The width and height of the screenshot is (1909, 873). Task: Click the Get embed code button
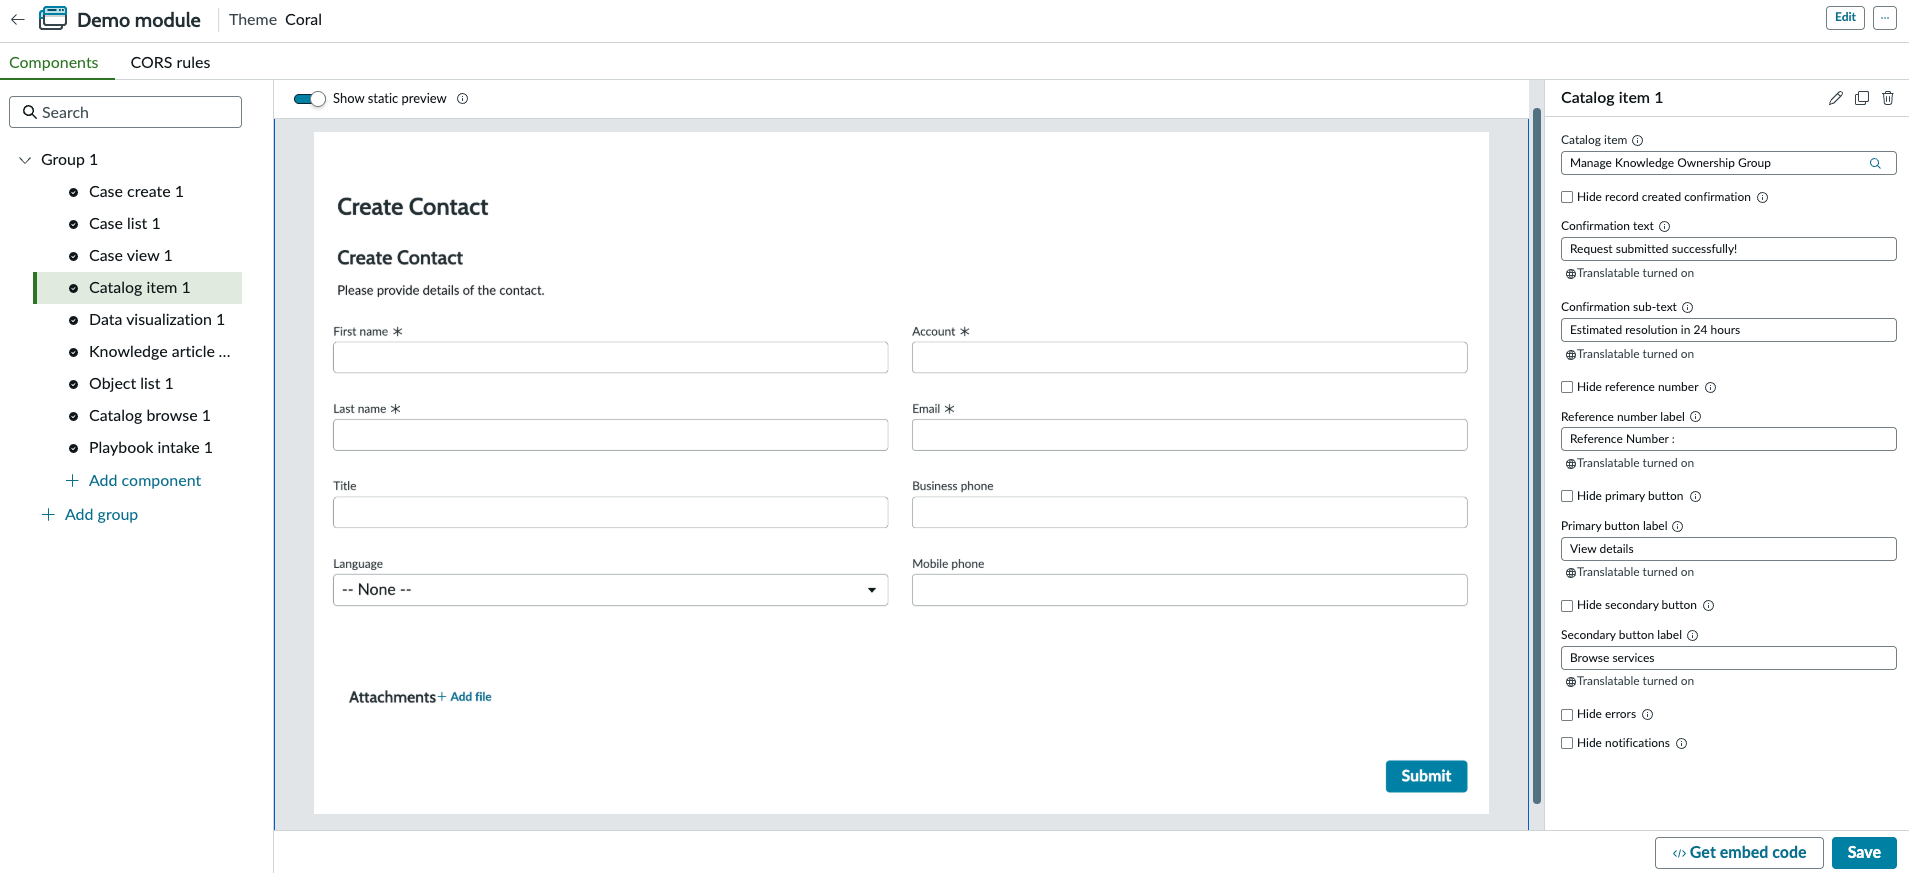click(x=1739, y=853)
